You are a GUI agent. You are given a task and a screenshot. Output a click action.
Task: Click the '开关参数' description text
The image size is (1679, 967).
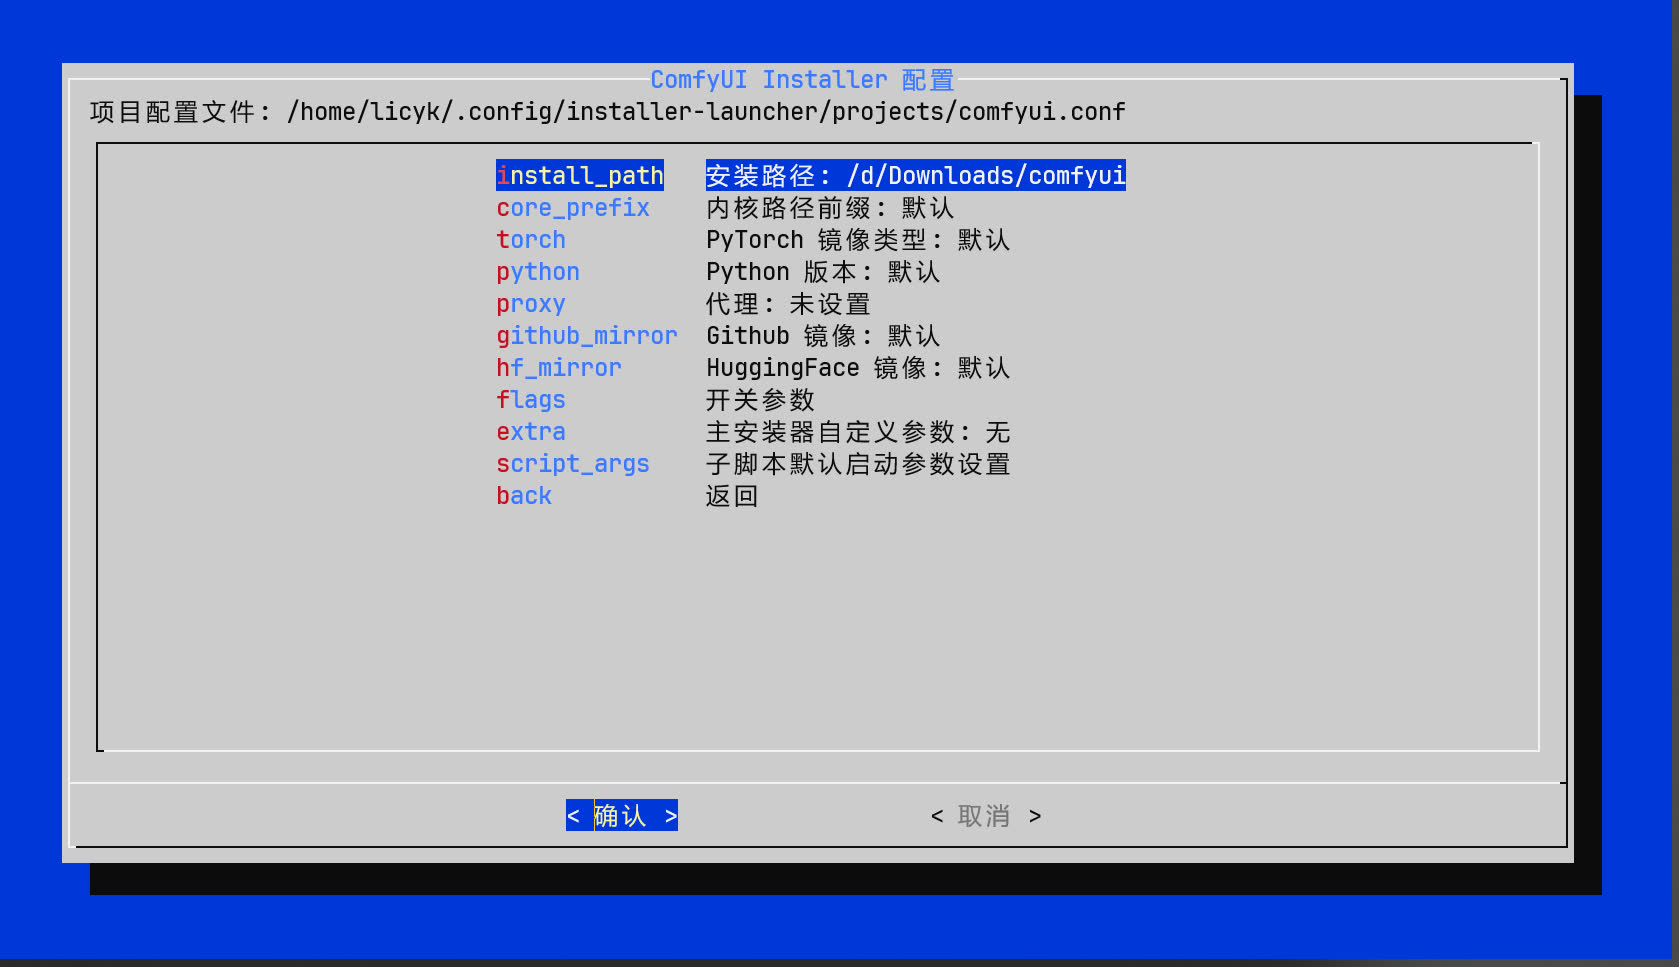click(761, 400)
